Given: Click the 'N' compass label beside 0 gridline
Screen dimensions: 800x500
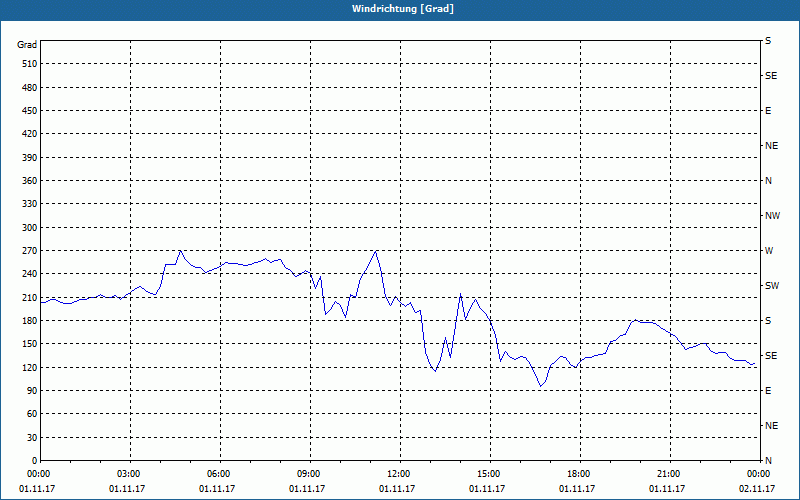Looking at the screenshot, I should coord(768,461).
